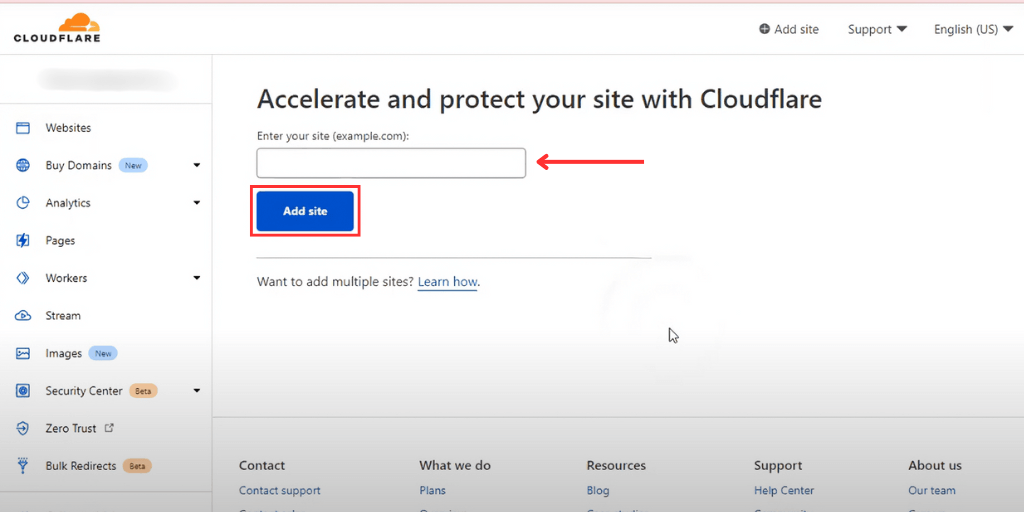Click the What we do footer heading
The width and height of the screenshot is (1024, 512).
click(455, 466)
